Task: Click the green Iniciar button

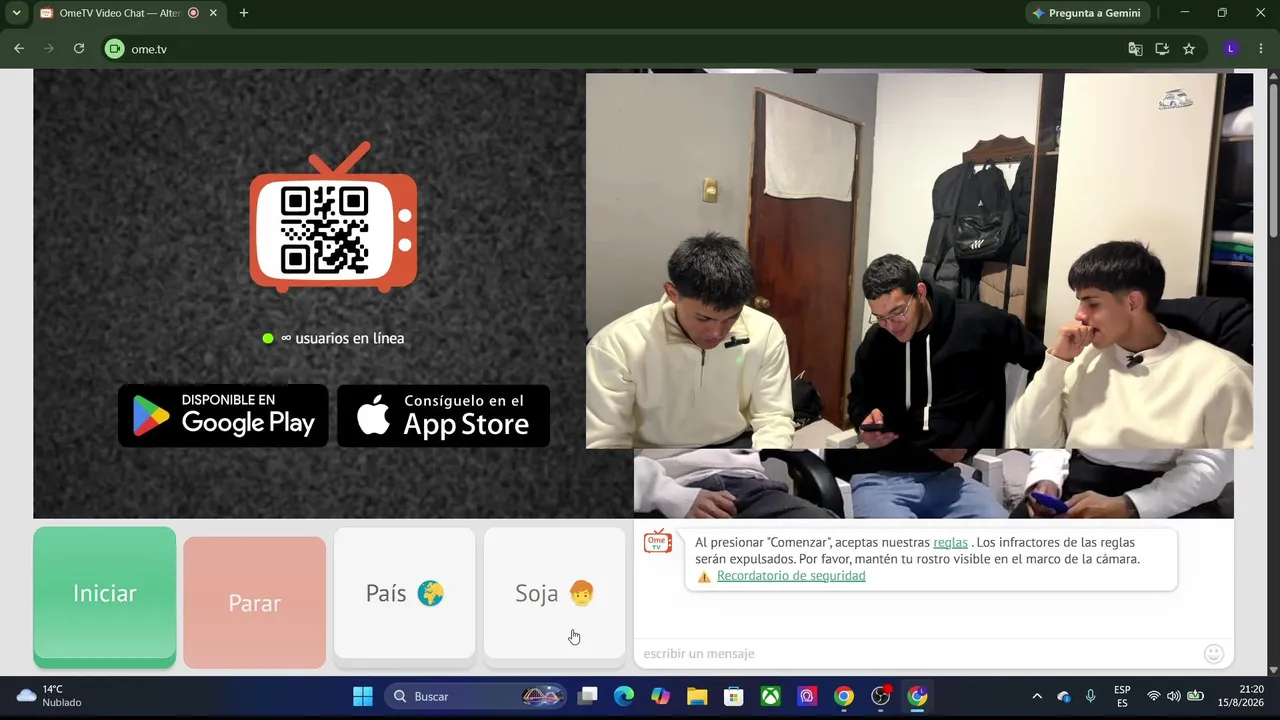Action: [105, 597]
